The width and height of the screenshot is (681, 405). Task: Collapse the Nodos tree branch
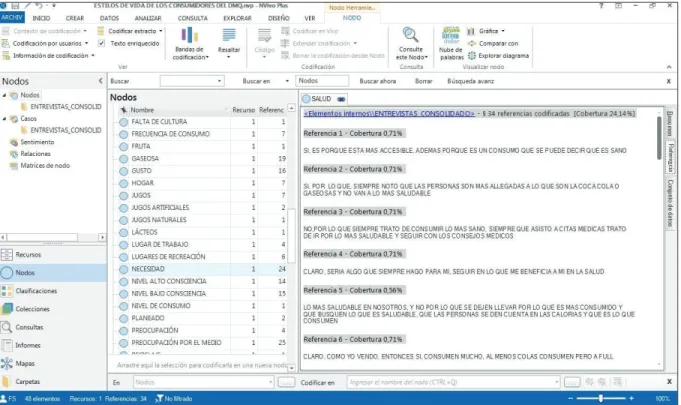click(4, 95)
